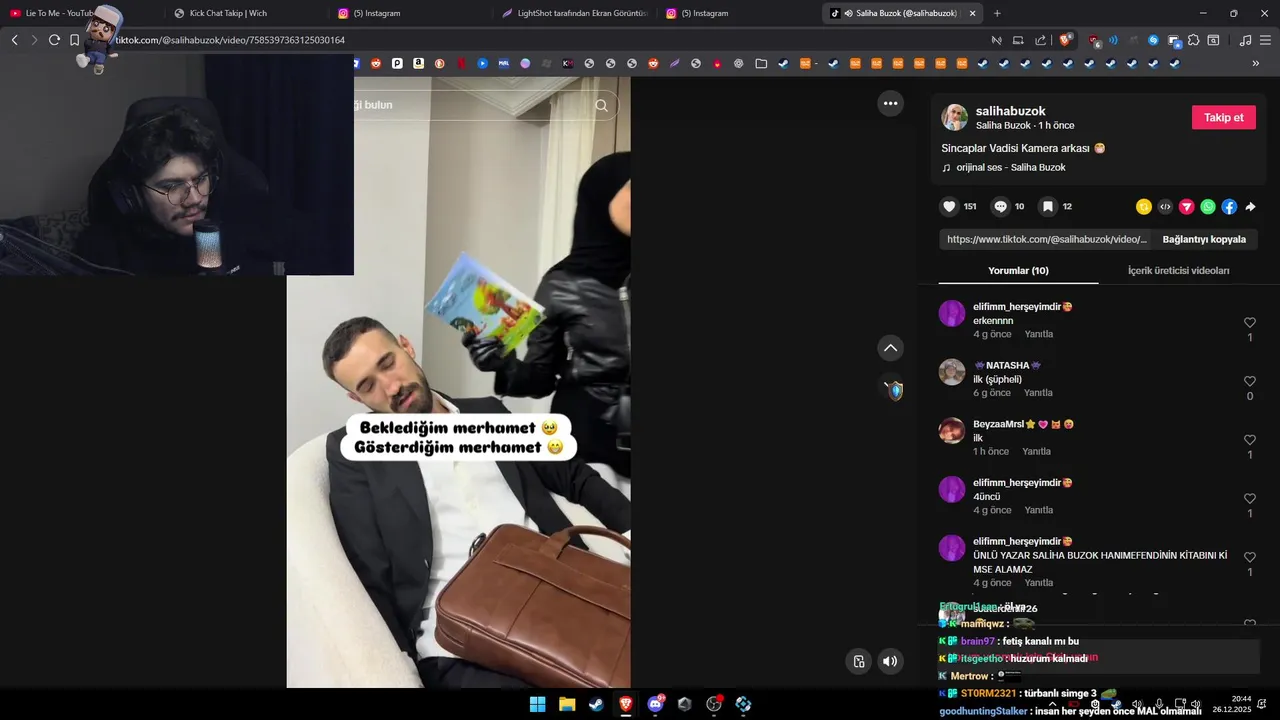Click the Brave browser taskbar icon
Image resolution: width=1280 pixels, height=720 pixels.
pyautogui.click(x=626, y=704)
